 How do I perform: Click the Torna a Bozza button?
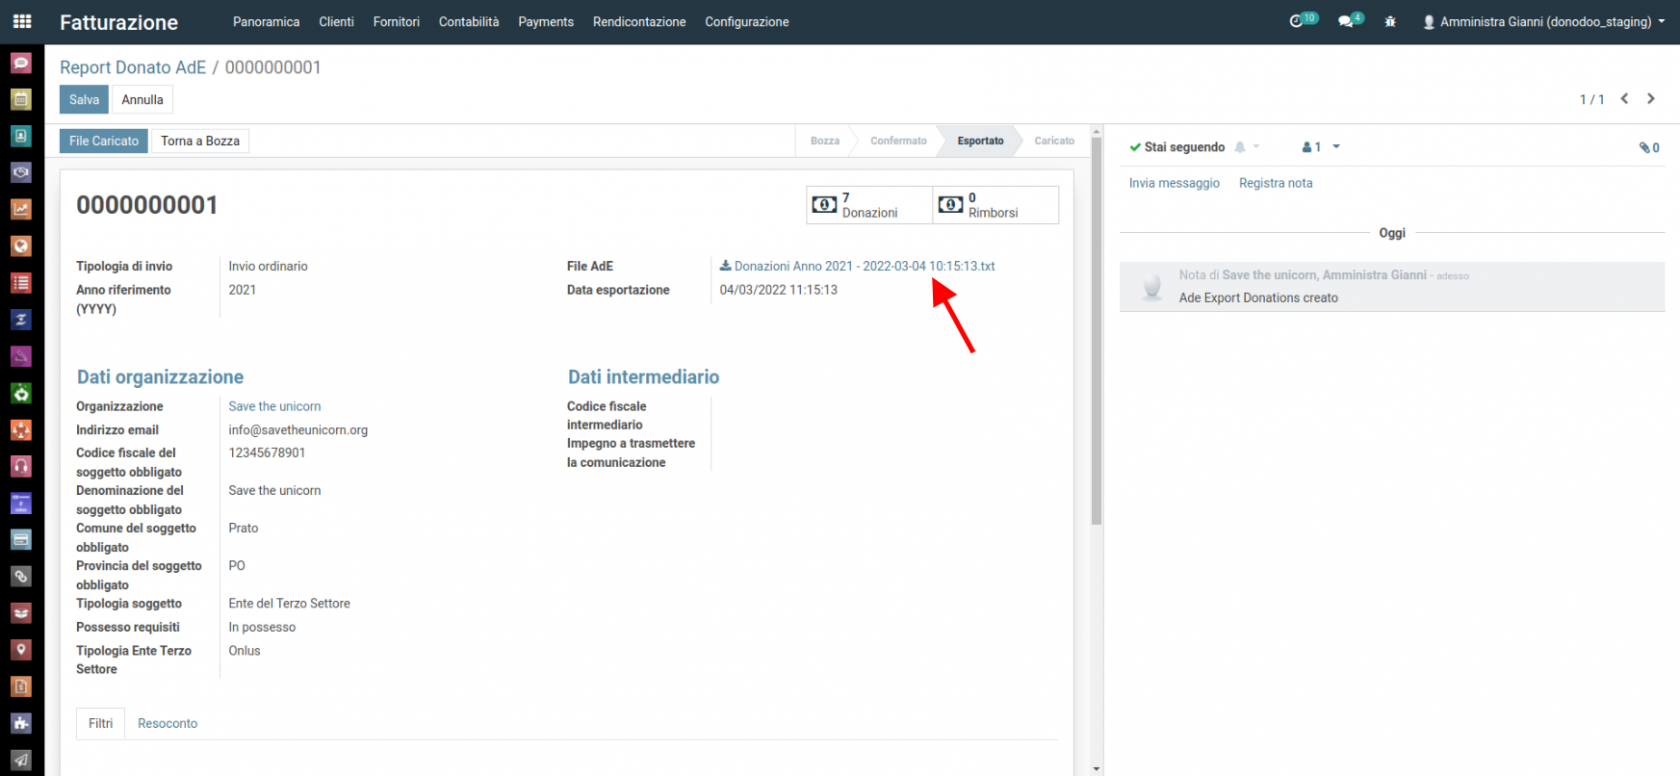[200, 141]
